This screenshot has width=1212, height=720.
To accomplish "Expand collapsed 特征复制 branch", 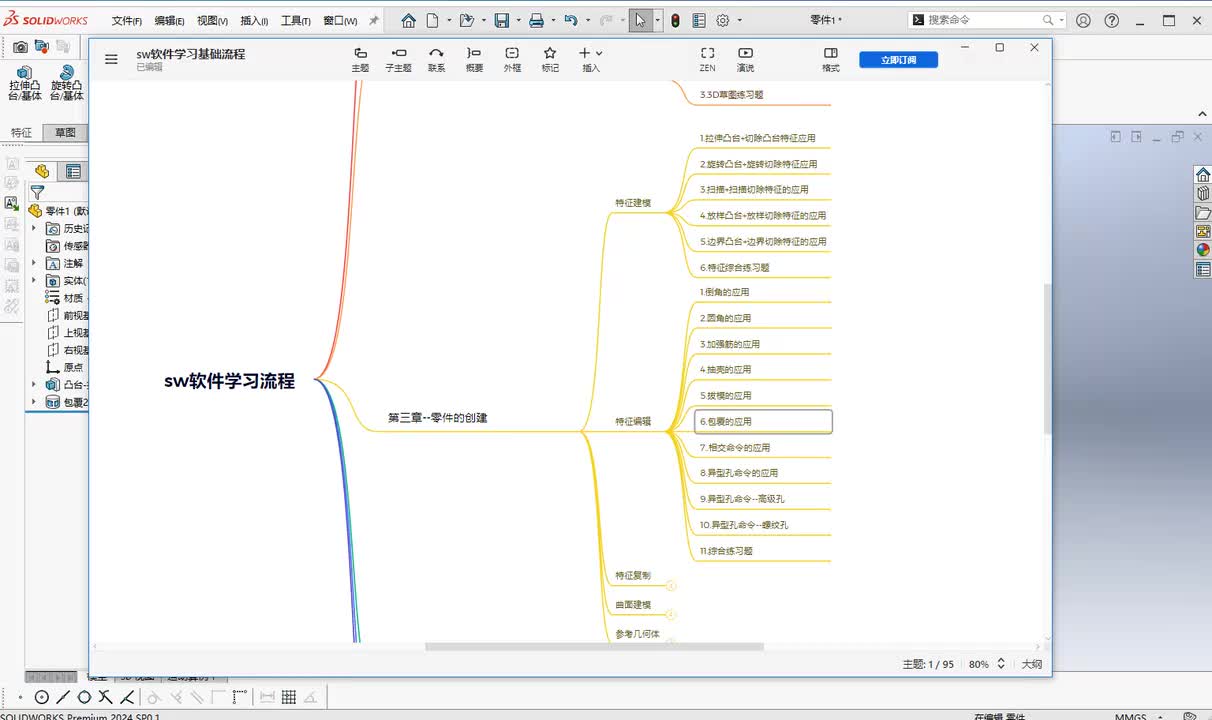I will pyautogui.click(x=671, y=586).
